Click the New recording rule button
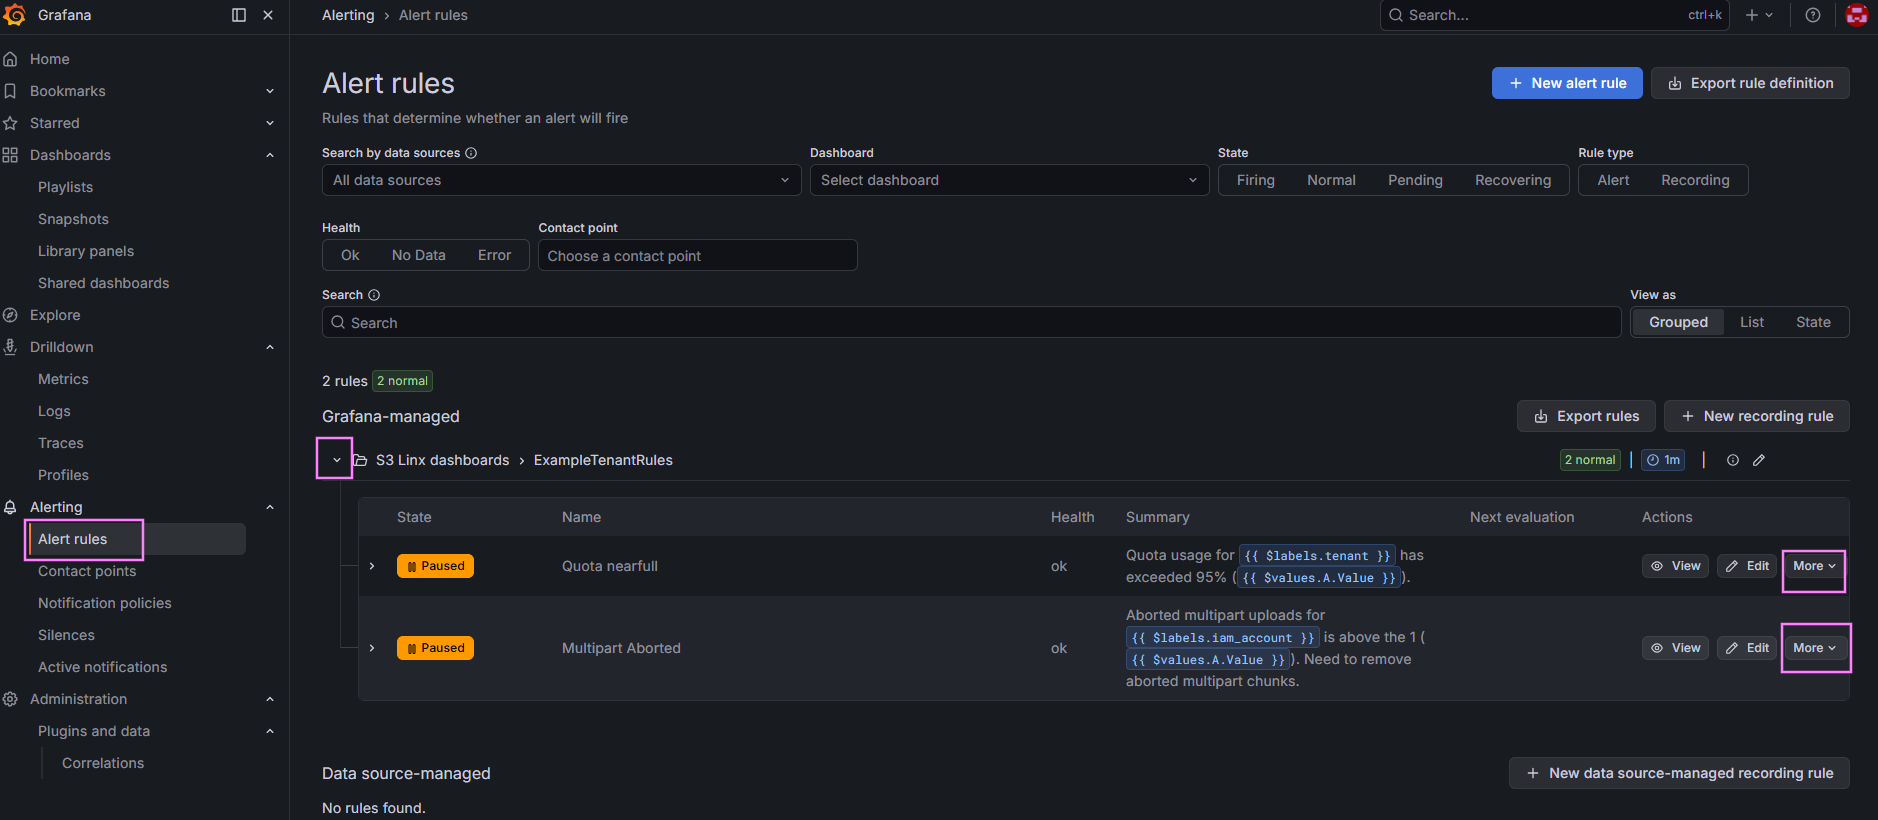Image resolution: width=1878 pixels, height=820 pixels. point(1757,416)
